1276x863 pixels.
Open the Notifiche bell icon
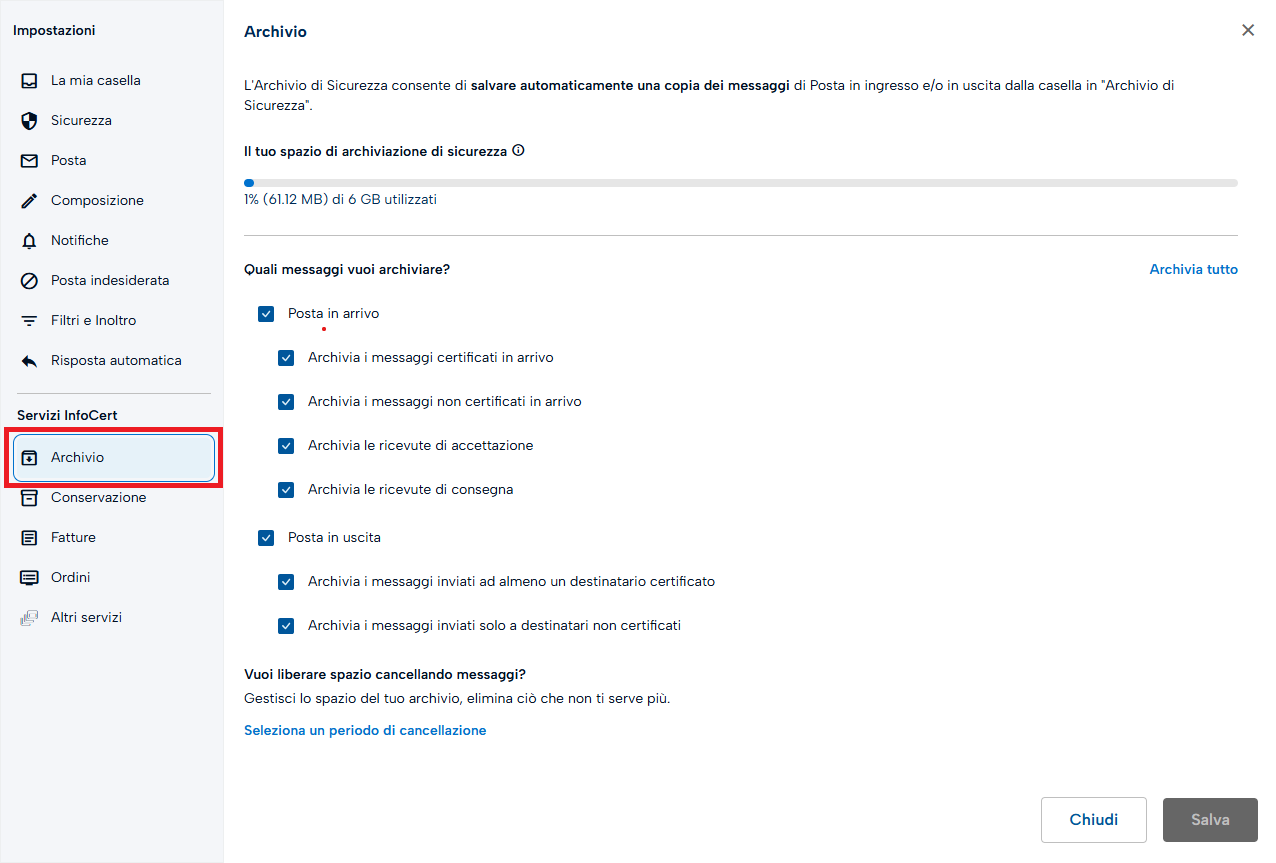pos(30,241)
